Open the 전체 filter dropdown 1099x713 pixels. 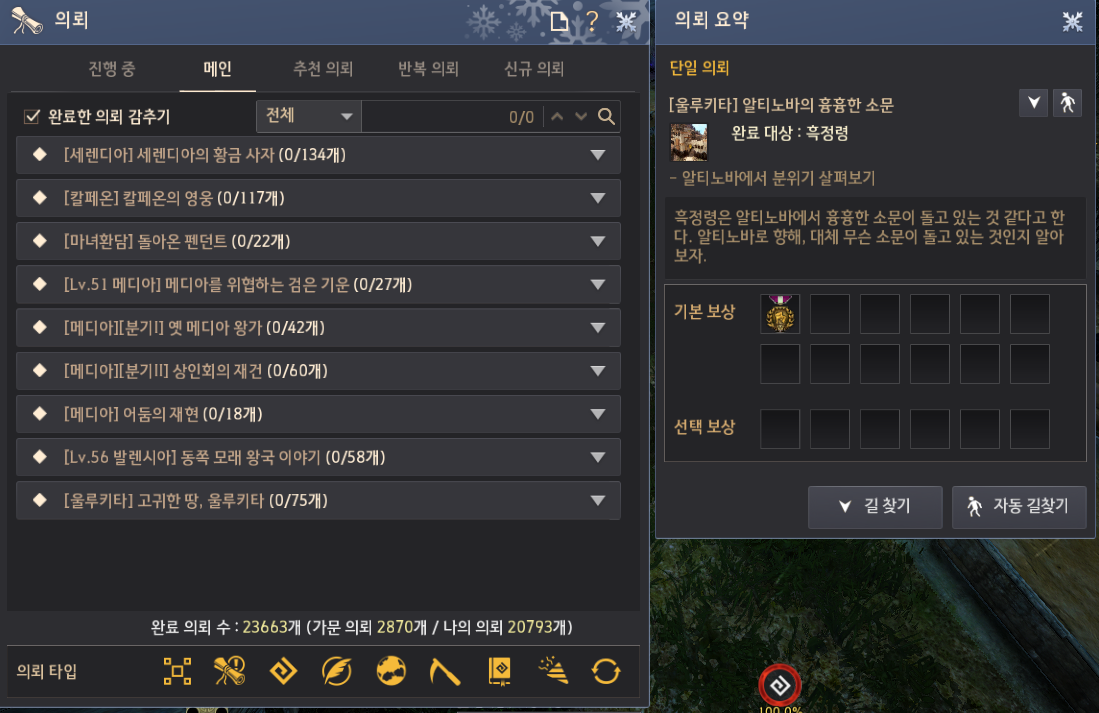[308, 116]
